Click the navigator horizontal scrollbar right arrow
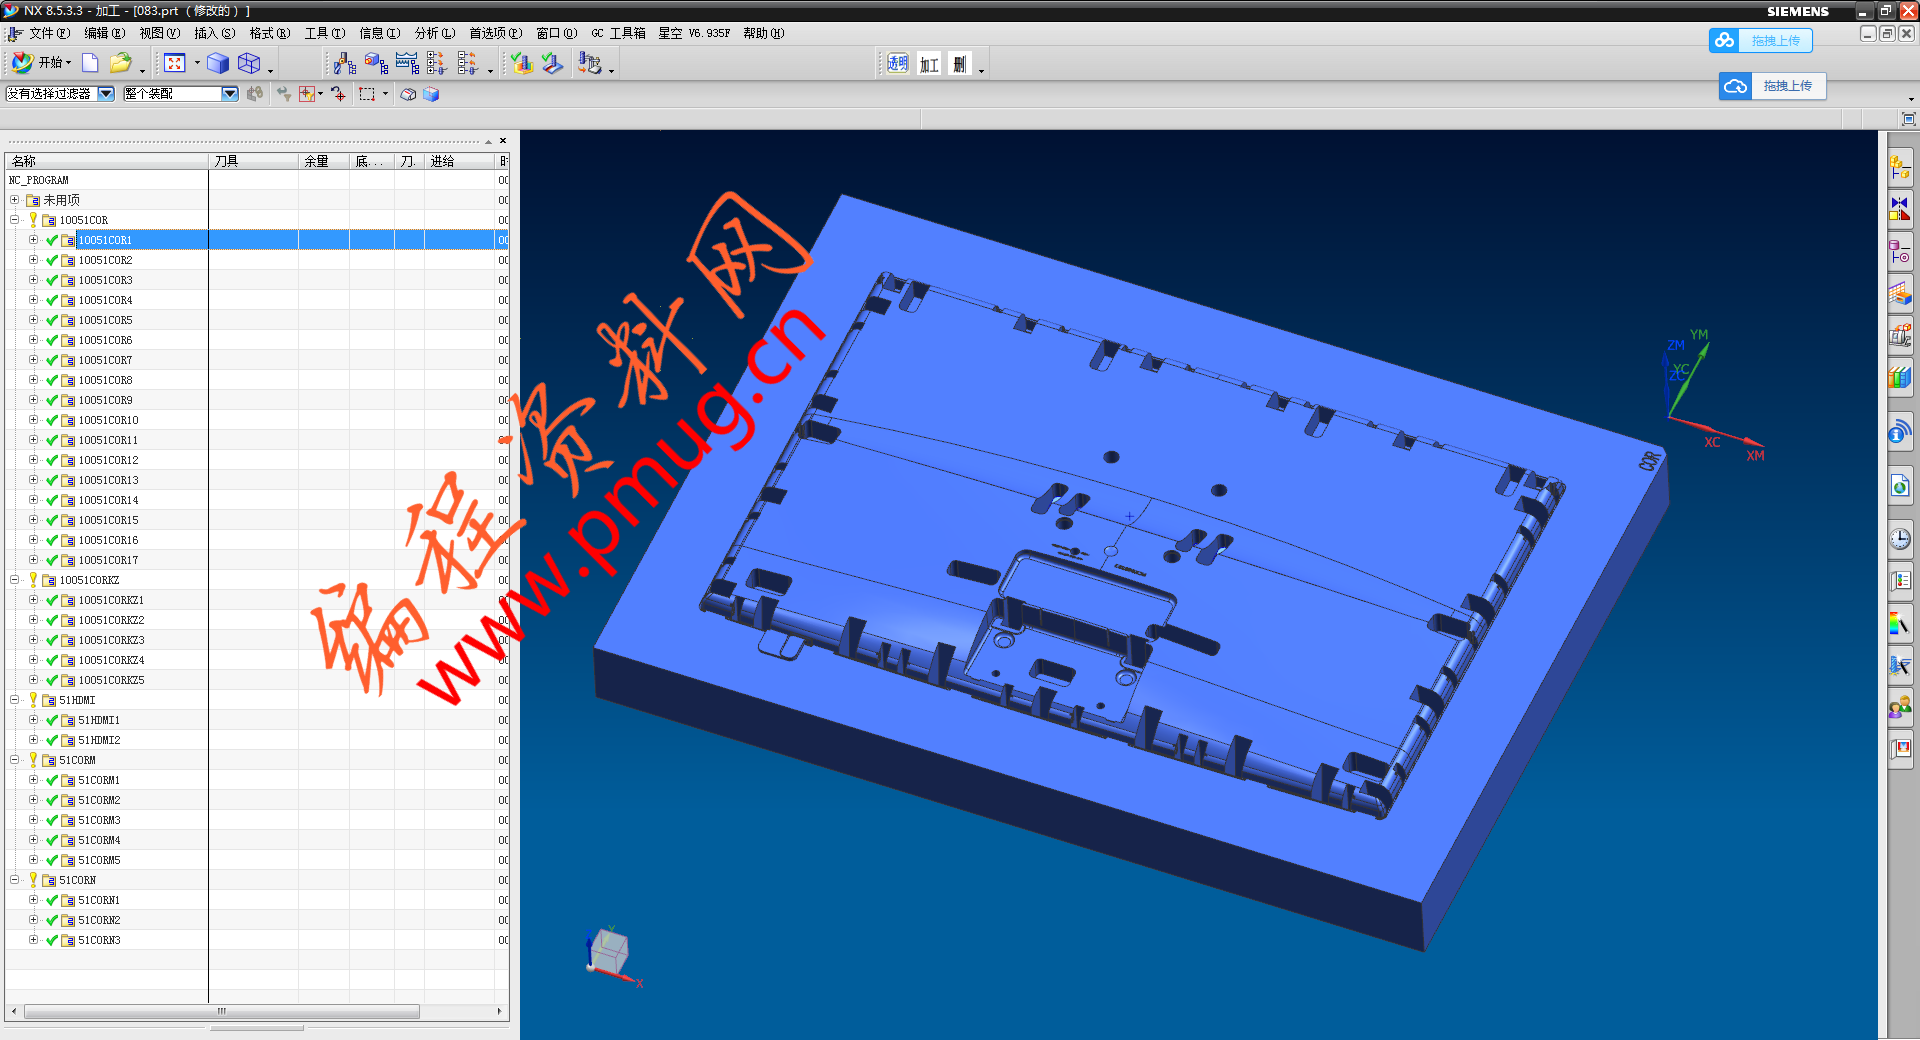Screen dimensions: 1920x1040 click(499, 1011)
